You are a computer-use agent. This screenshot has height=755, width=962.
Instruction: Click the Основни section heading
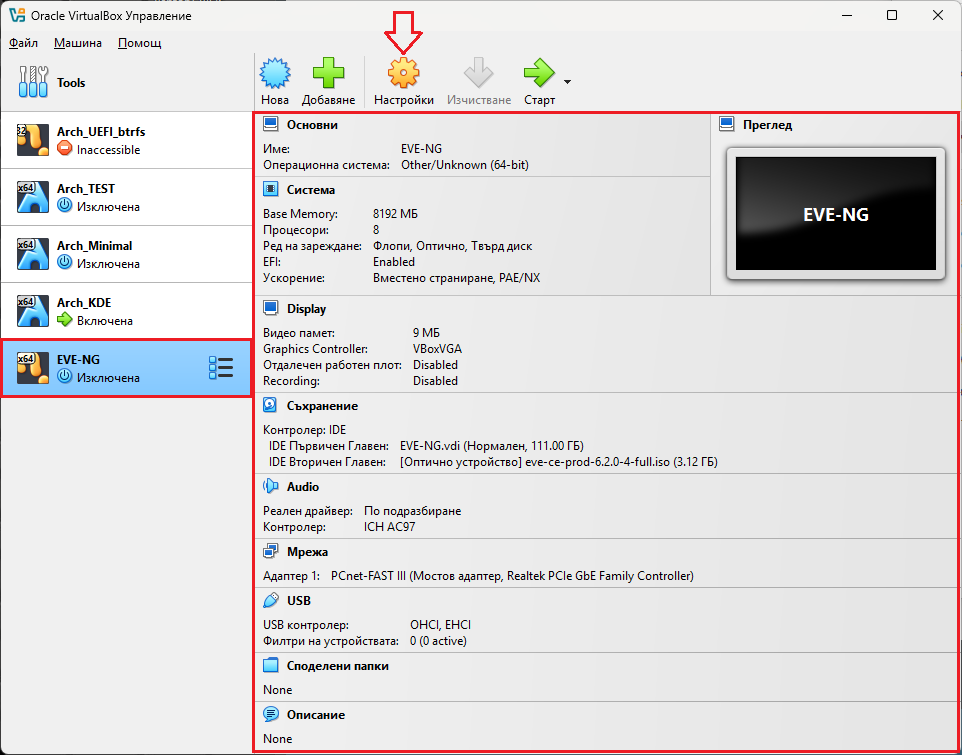[312, 125]
